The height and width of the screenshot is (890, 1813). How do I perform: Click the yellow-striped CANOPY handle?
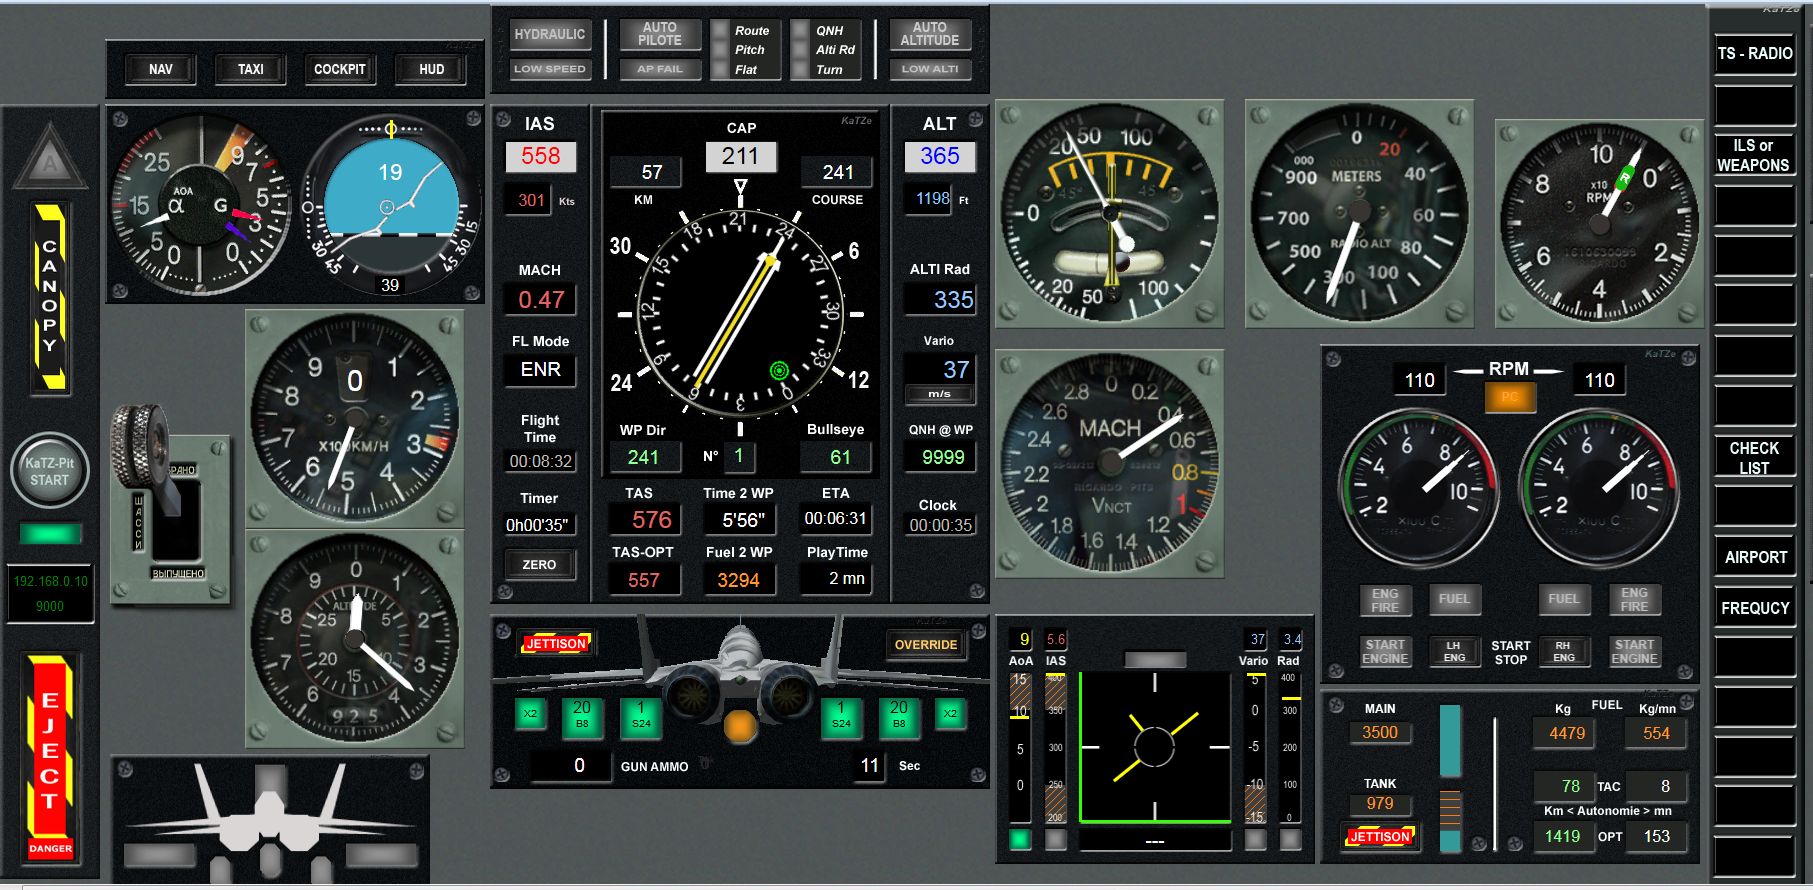click(50, 296)
